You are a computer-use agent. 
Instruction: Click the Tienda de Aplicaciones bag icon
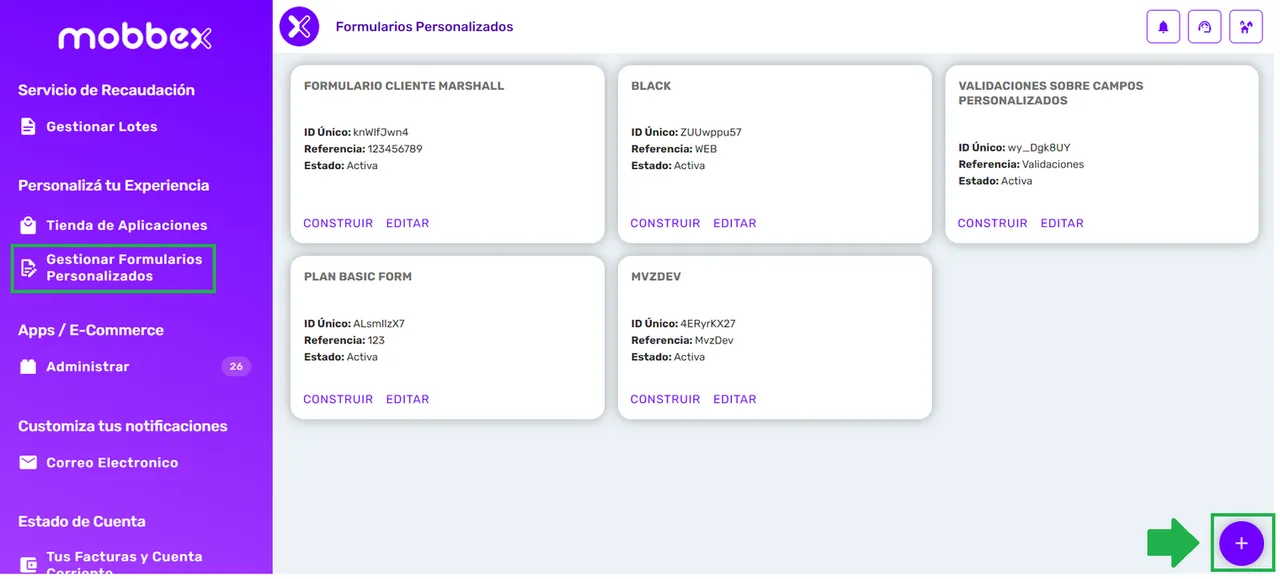point(28,224)
